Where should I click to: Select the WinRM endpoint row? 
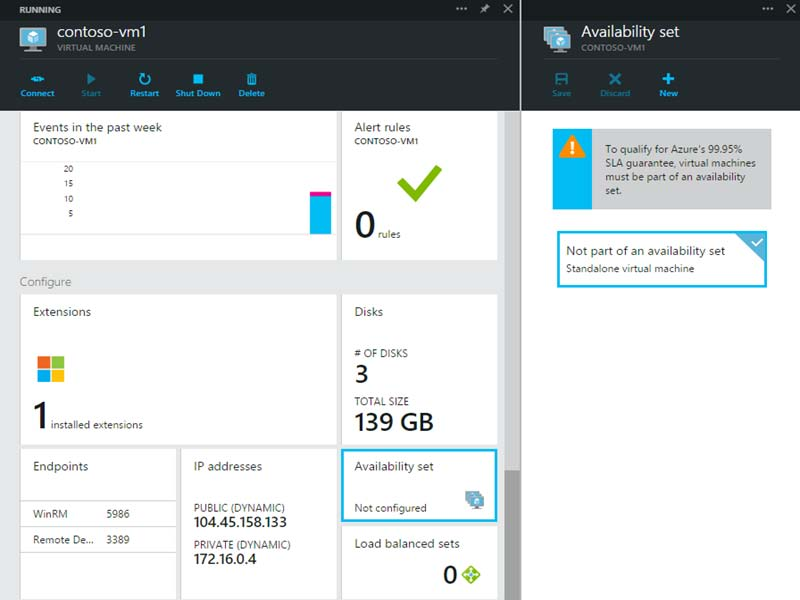(x=98, y=514)
